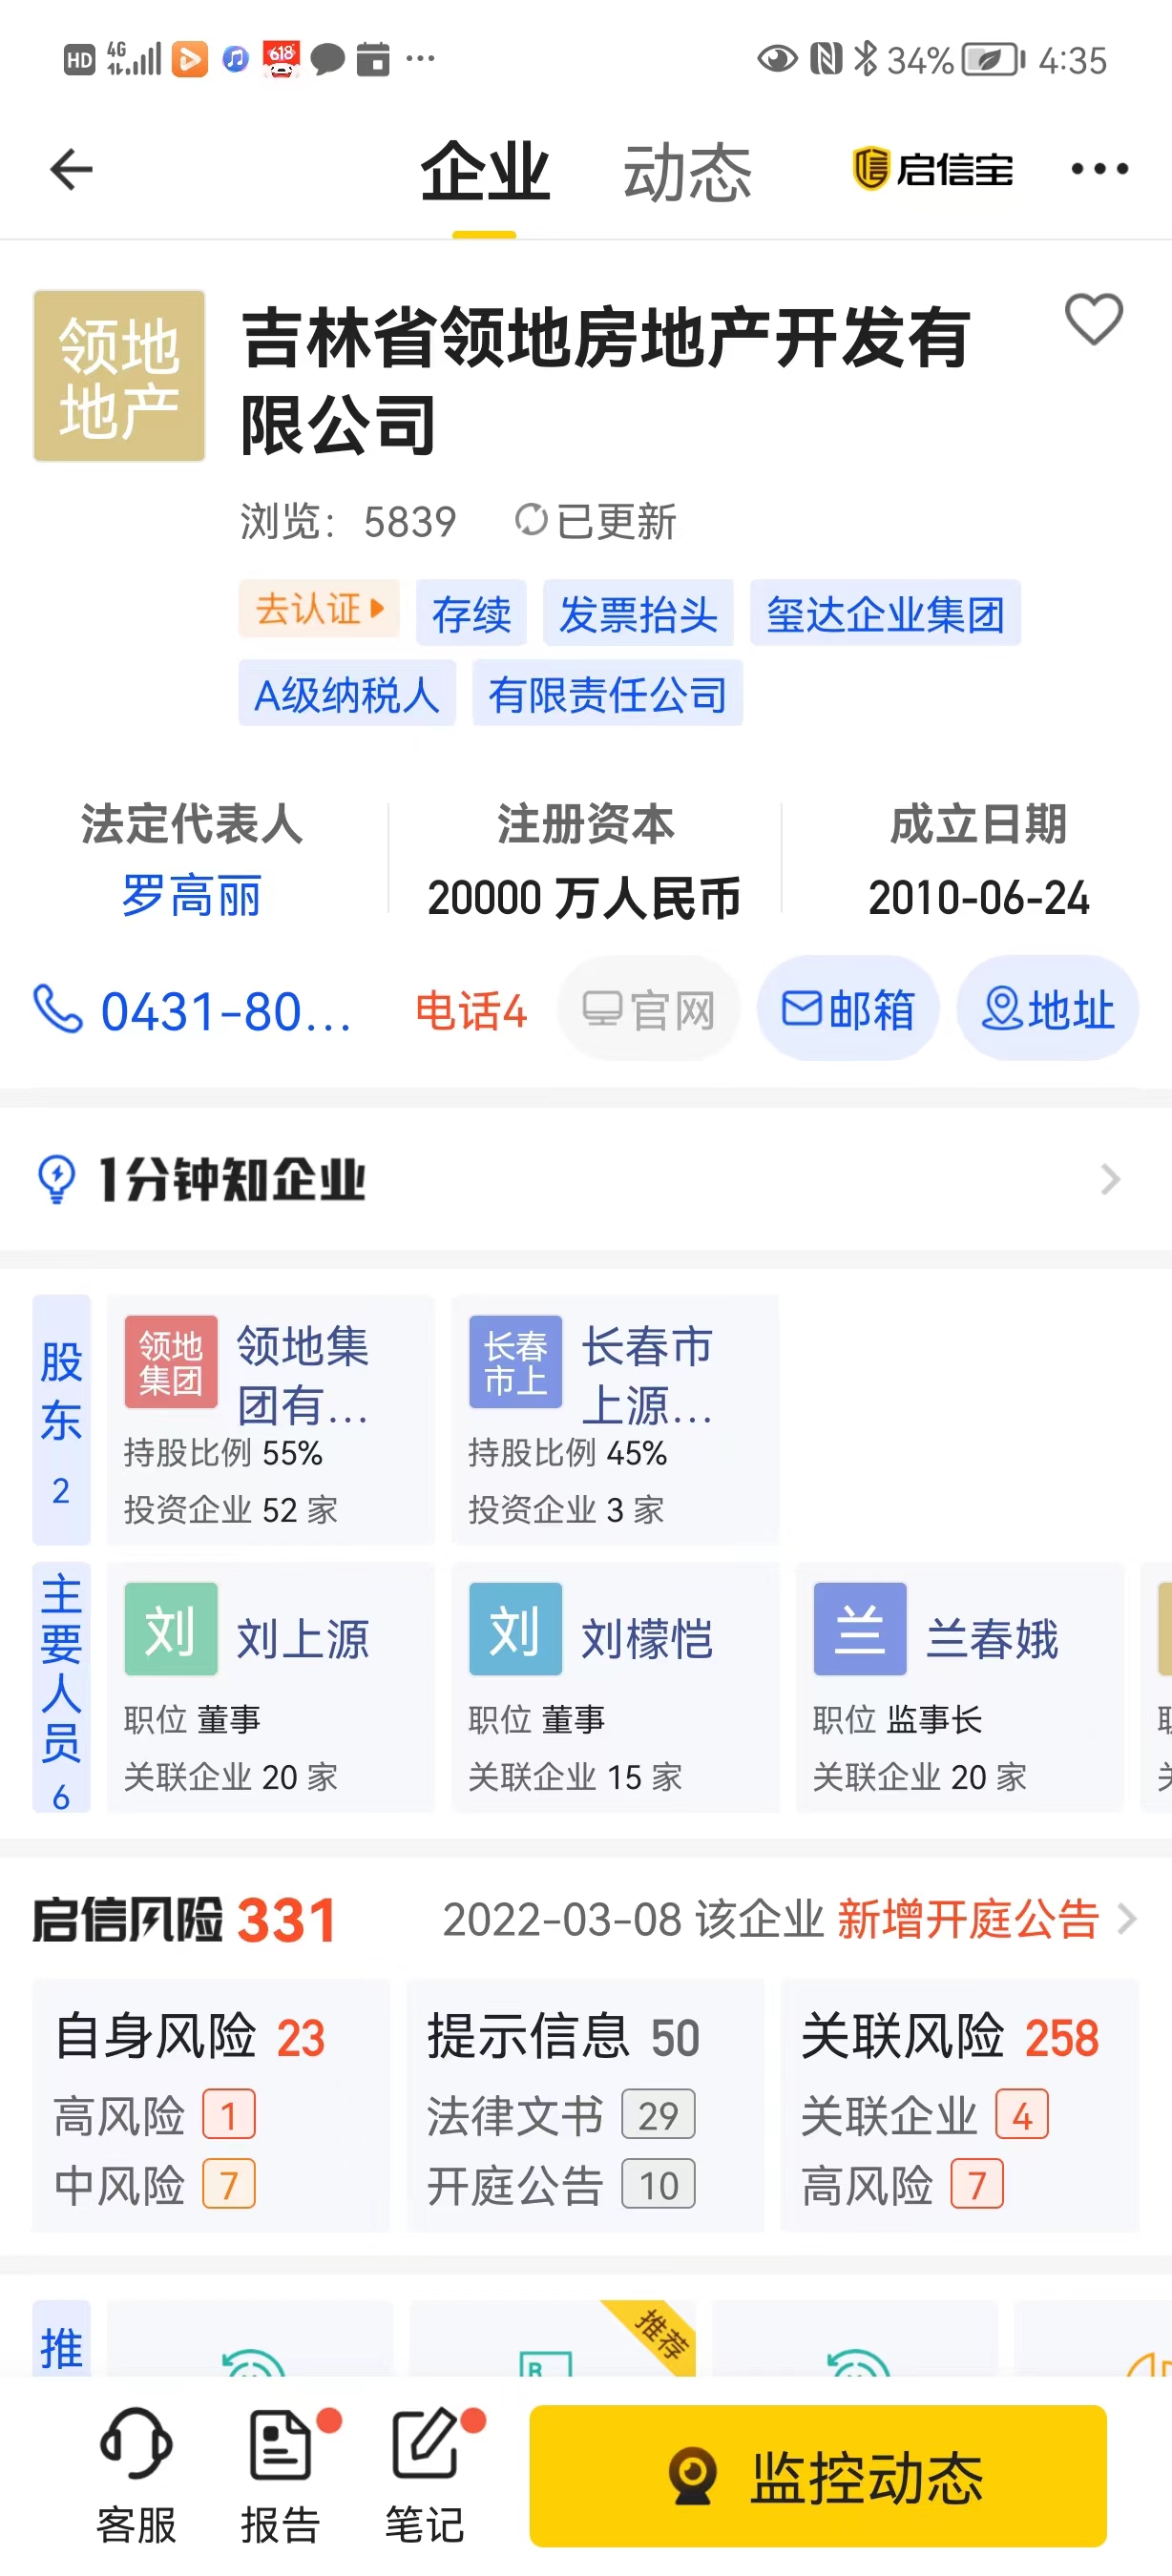Image resolution: width=1172 pixels, height=2576 pixels.
Task: Tap the 开庭公告 10 count
Action: click(561, 2185)
